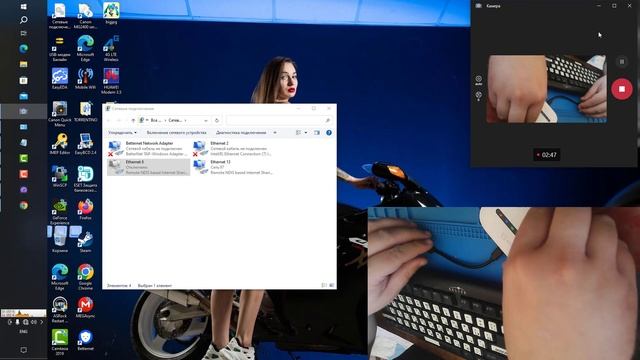Open 4G LTE Wireless shortcut
The image size is (640, 360).
click(111, 49)
